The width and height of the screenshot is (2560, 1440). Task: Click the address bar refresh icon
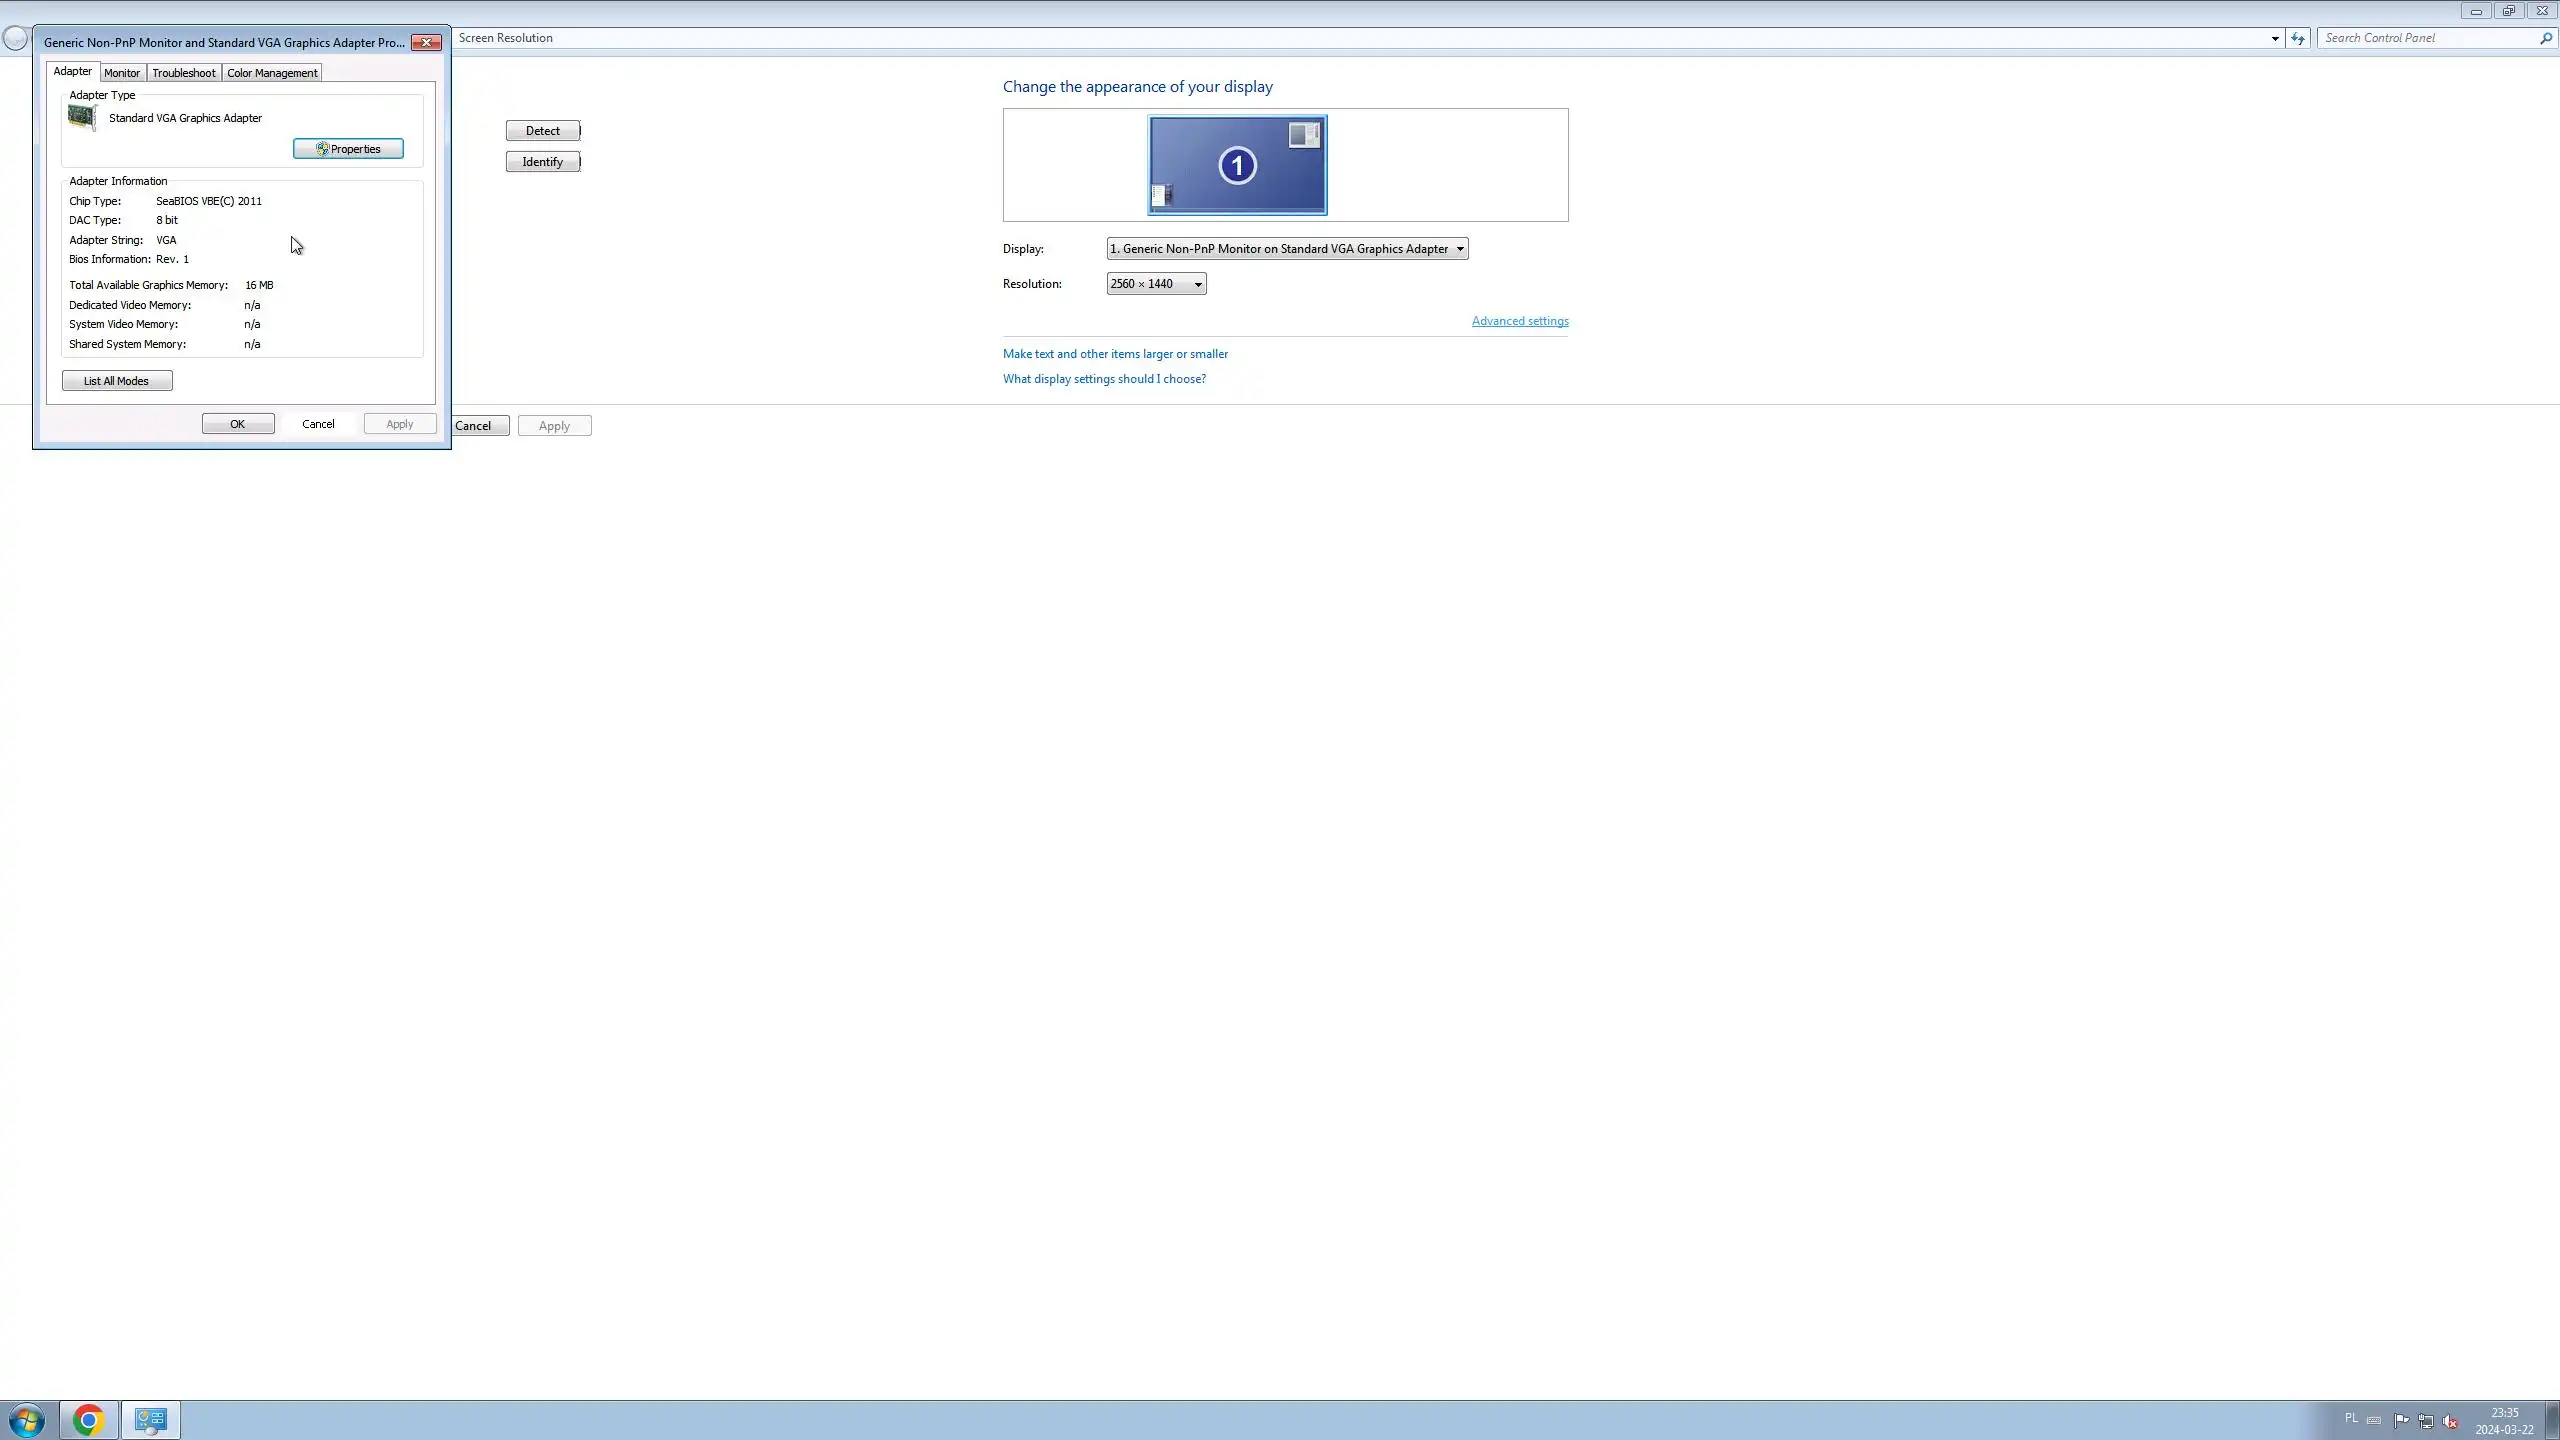(x=2298, y=38)
